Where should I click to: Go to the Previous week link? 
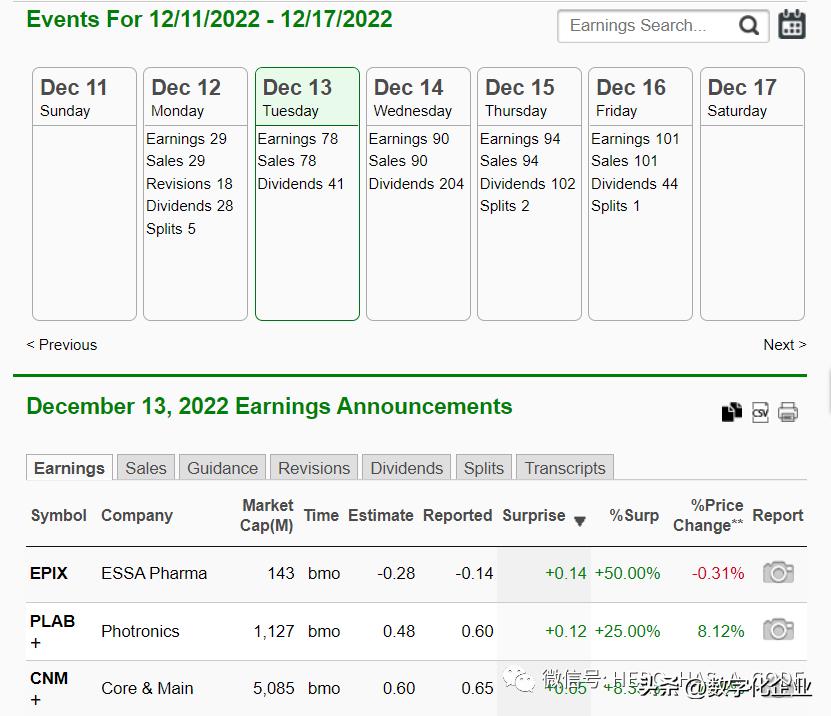62,345
